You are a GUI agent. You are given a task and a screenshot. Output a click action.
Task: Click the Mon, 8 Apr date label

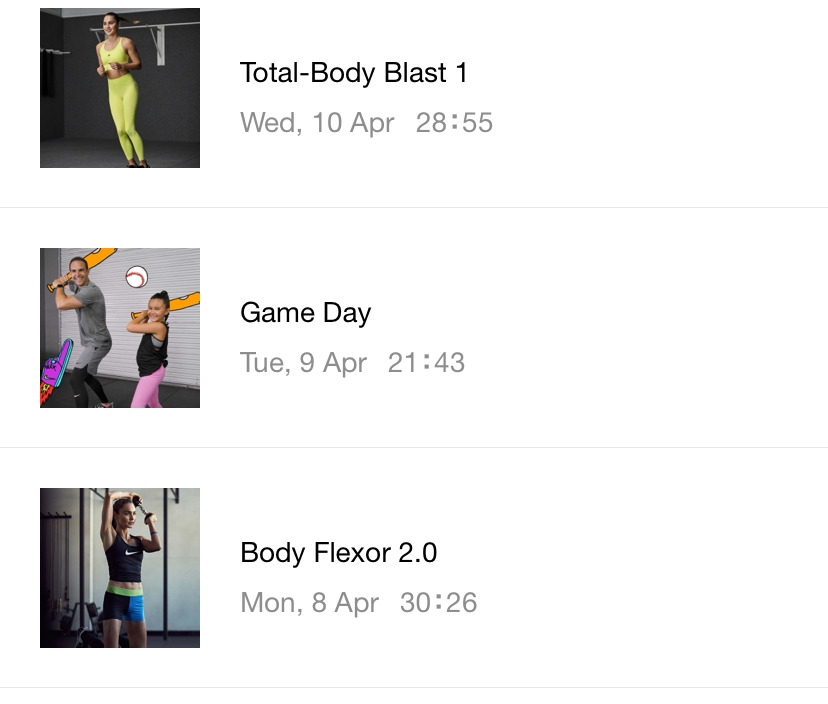click(309, 603)
